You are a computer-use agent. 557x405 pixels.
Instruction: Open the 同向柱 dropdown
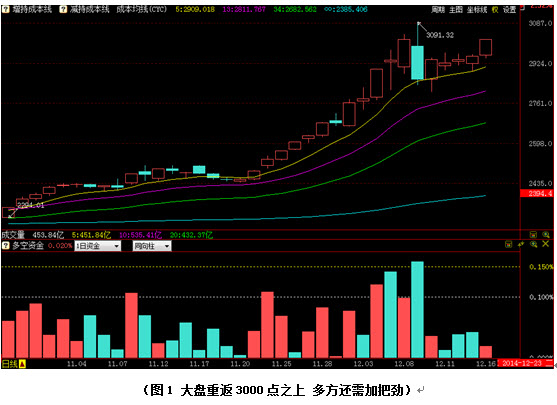coord(152,246)
